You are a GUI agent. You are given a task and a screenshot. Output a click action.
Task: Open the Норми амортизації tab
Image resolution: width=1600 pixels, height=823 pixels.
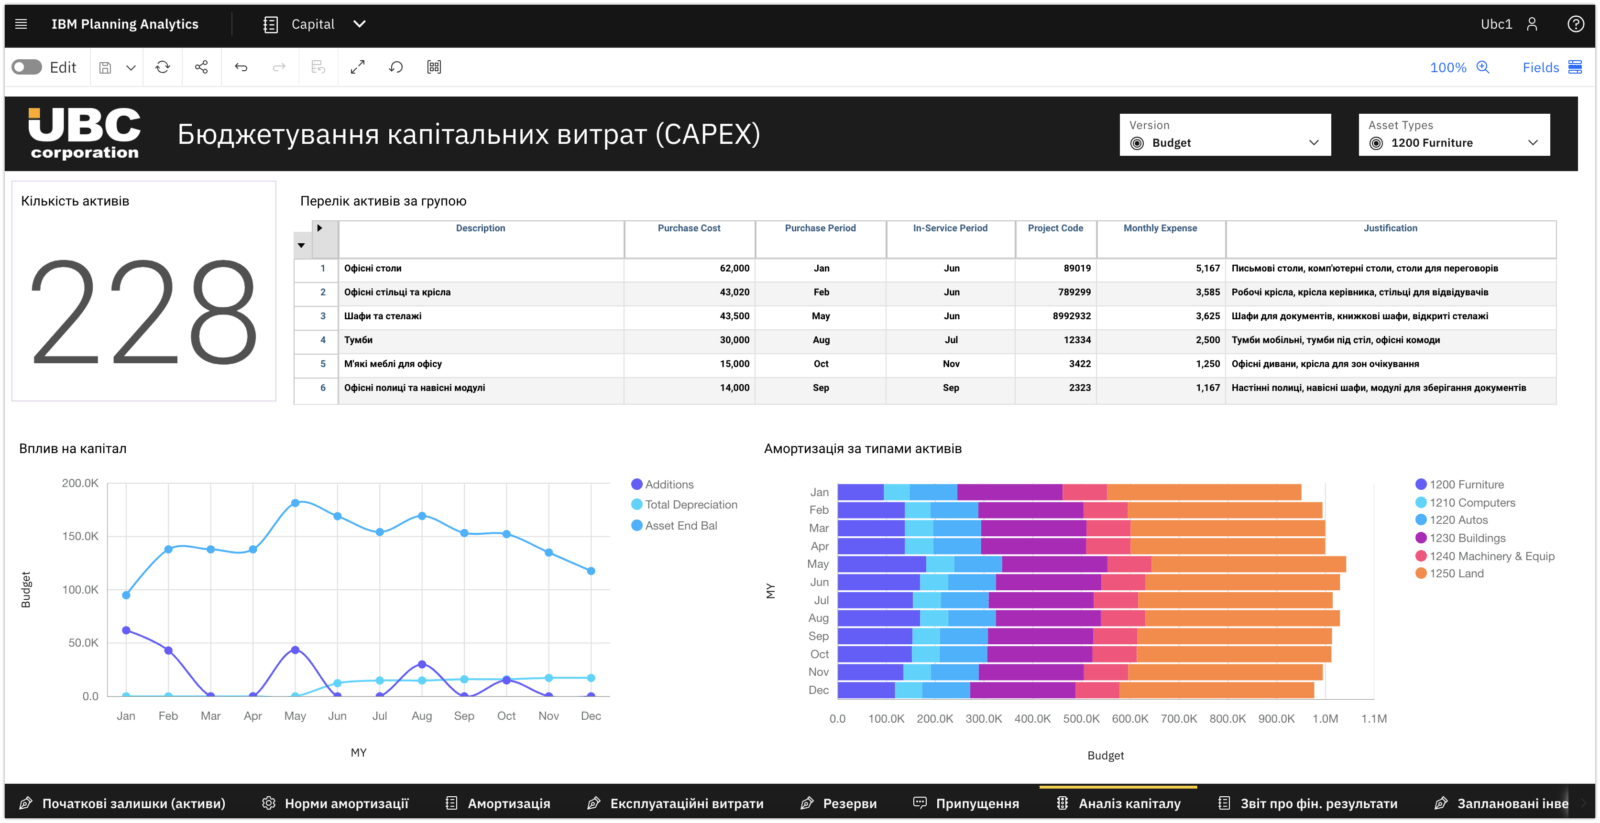pyautogui.click(x=335, y=803)
